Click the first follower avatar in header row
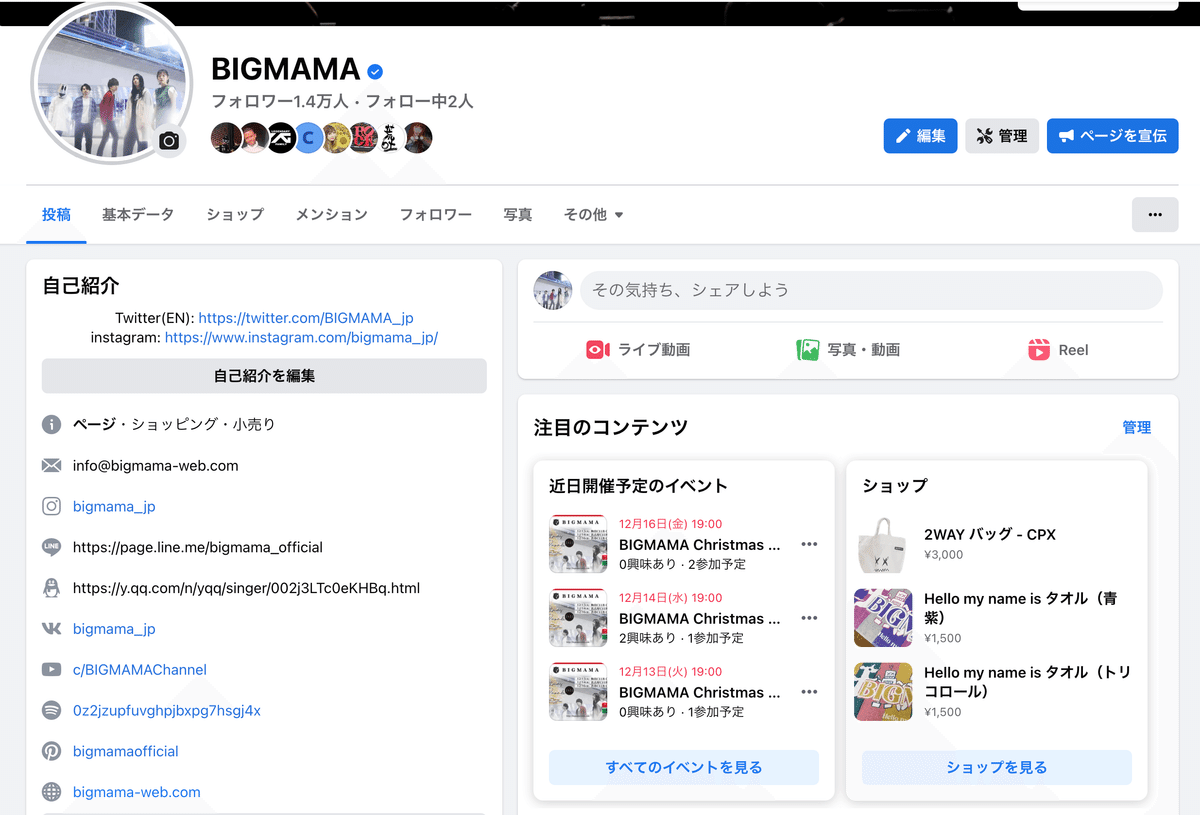The image size is (1200, 815). pos(227,138)
